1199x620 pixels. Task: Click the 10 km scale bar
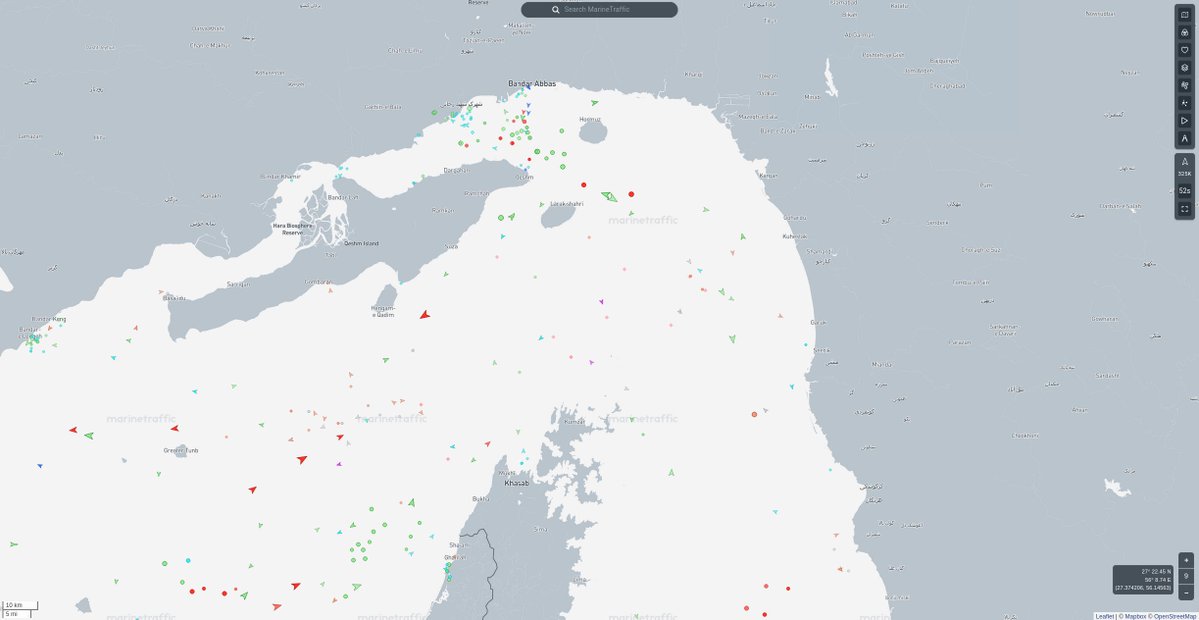tap(20, 605)
